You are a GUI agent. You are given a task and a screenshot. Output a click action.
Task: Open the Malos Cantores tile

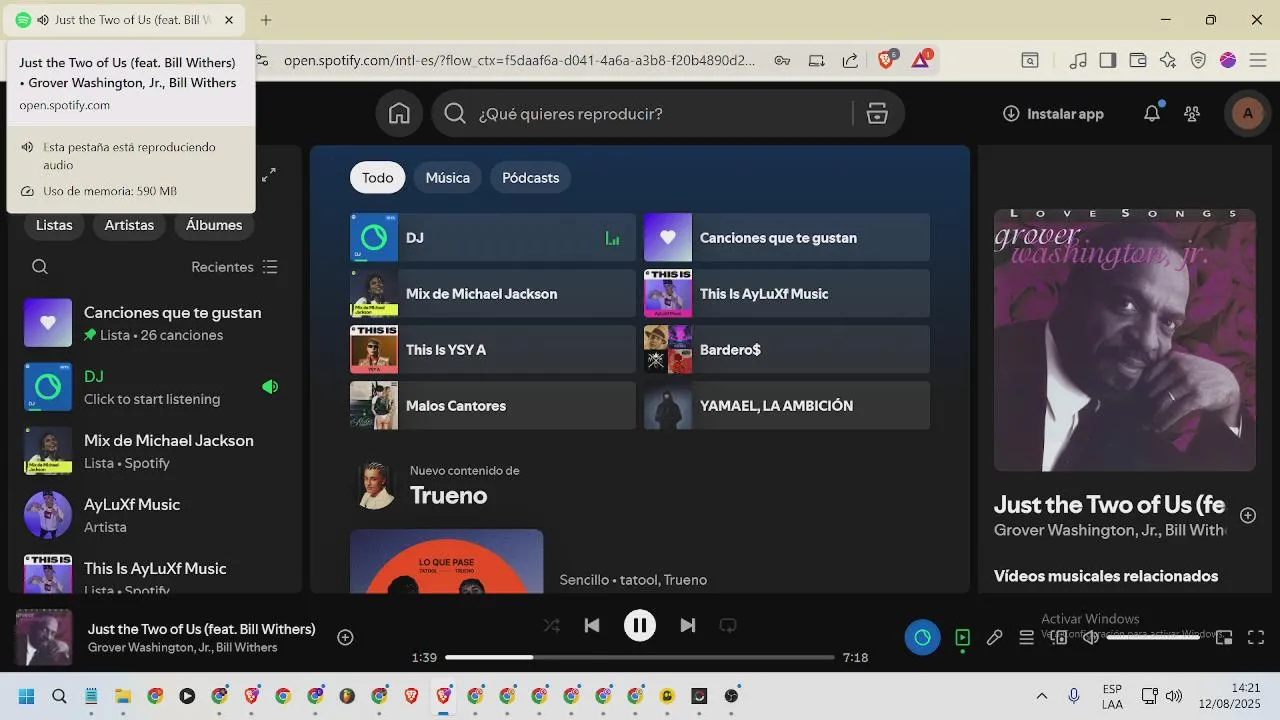[x=493, y=406]
